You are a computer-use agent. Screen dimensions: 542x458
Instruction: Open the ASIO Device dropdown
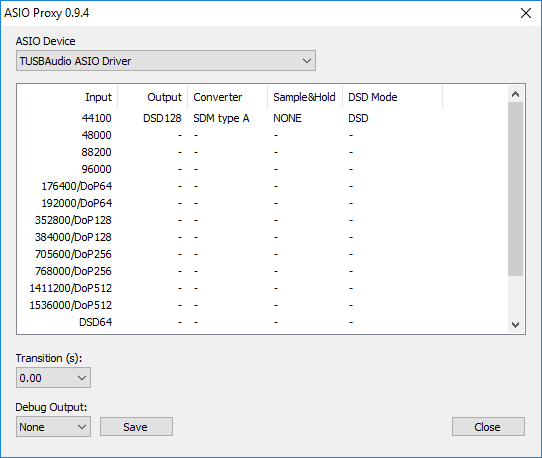point(166,61)
